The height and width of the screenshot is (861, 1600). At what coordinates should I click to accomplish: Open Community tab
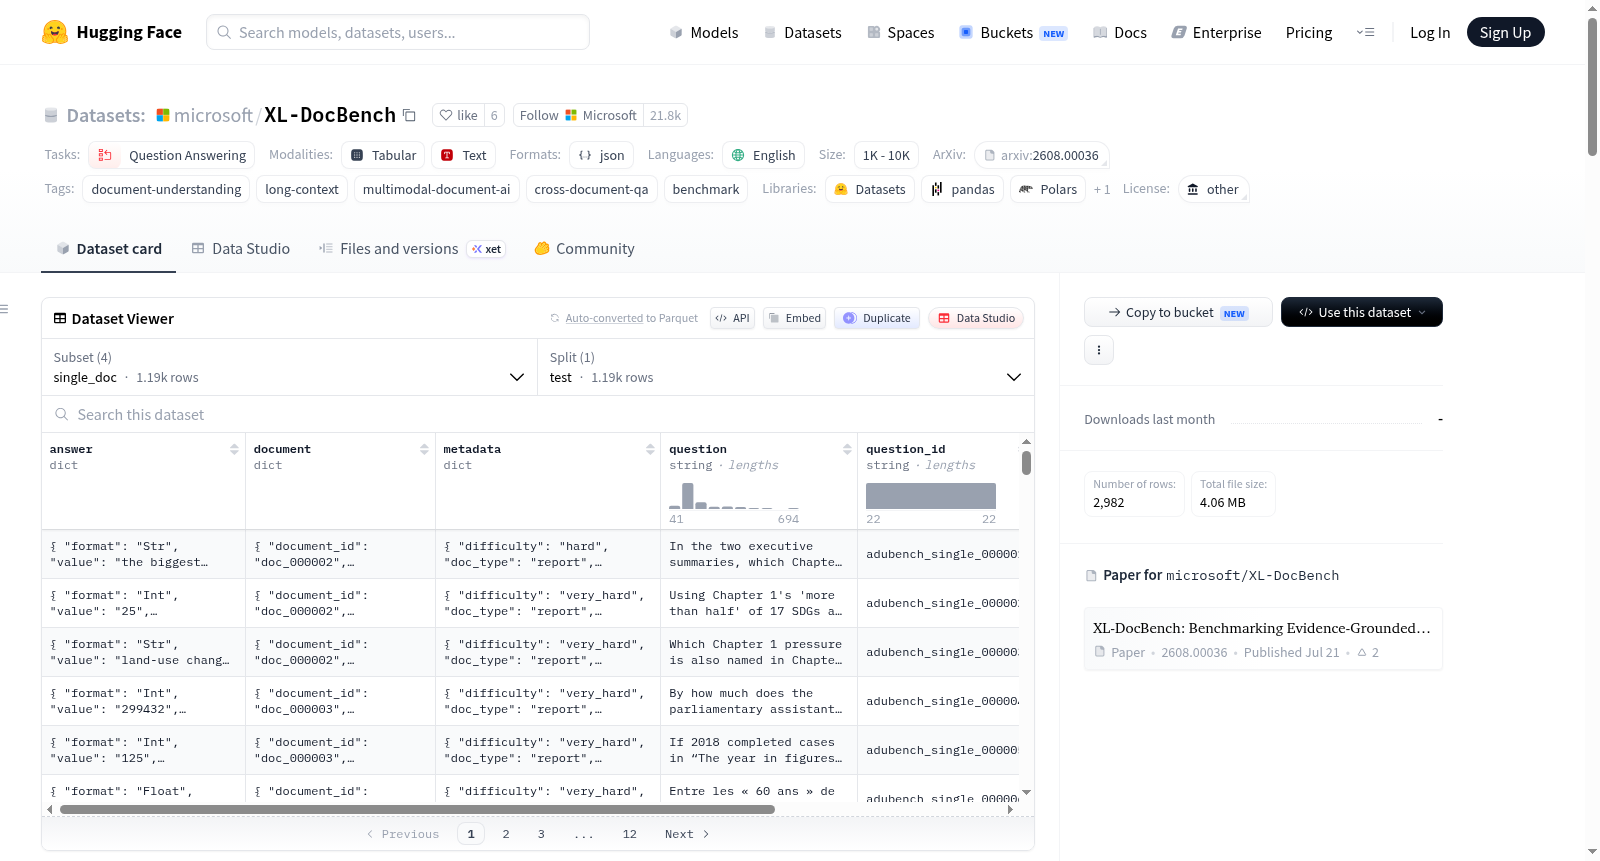click(x=585, y=249)
